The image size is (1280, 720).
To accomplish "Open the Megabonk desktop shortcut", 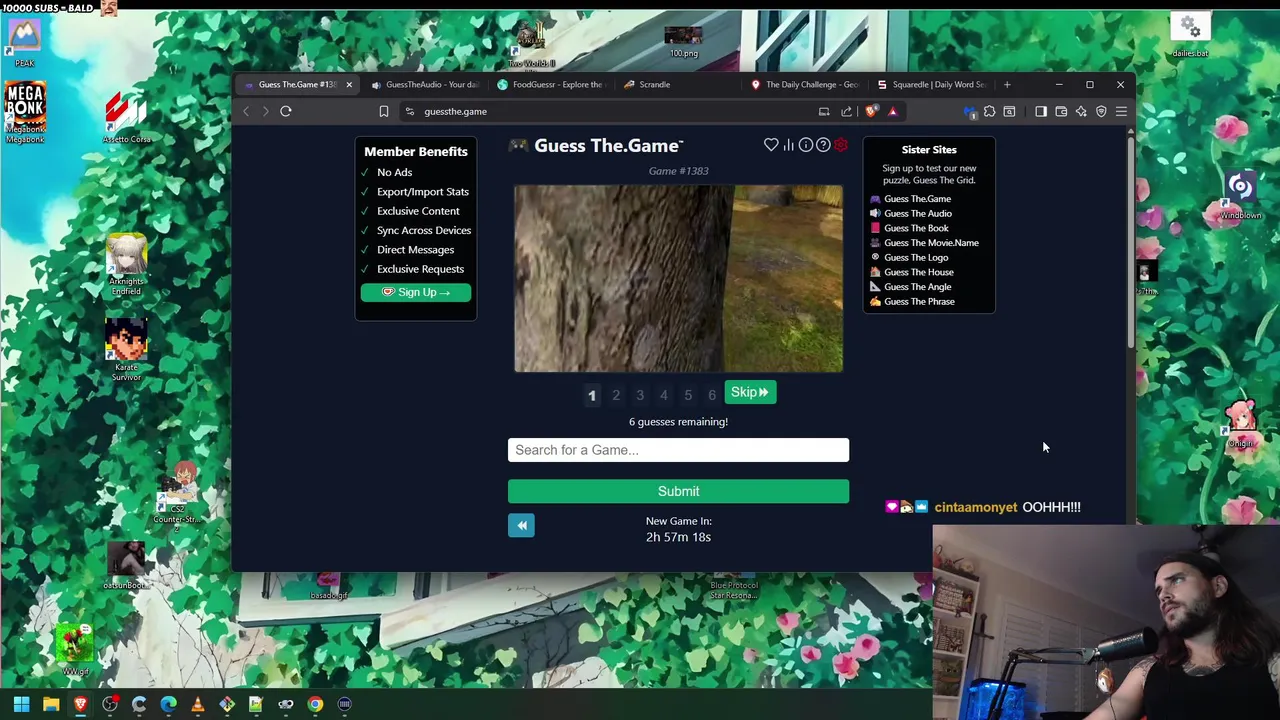I will point(24,112).
